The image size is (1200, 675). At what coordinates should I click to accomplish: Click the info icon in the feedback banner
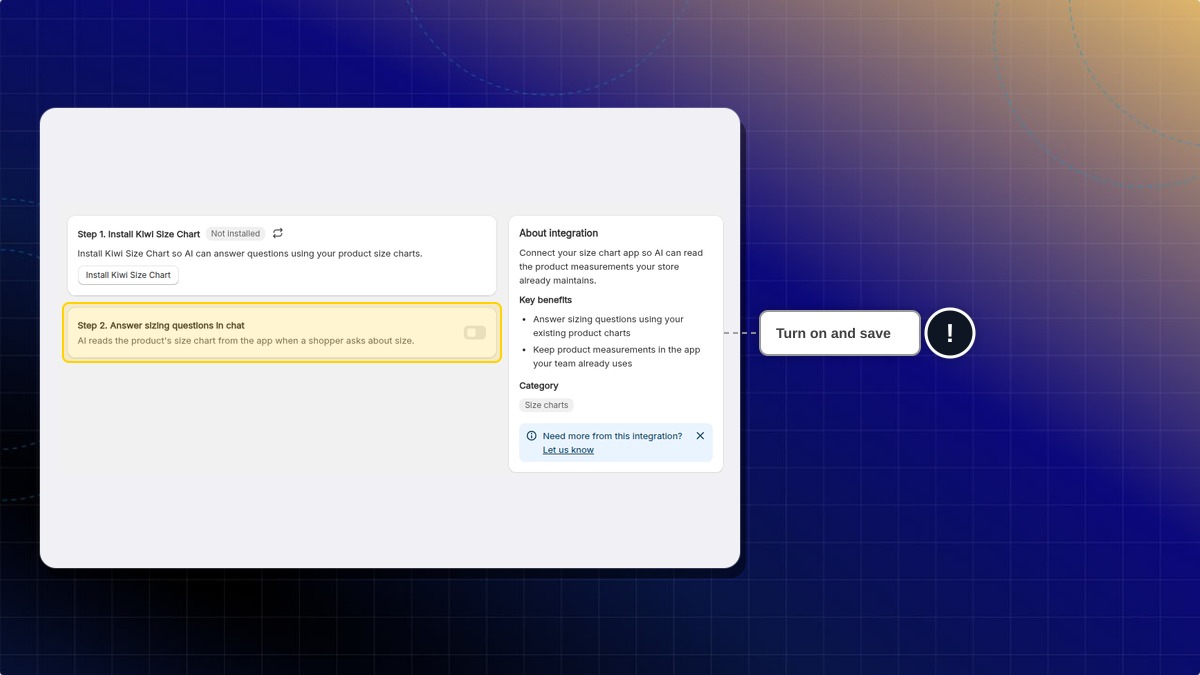click(x=531, y=436)
